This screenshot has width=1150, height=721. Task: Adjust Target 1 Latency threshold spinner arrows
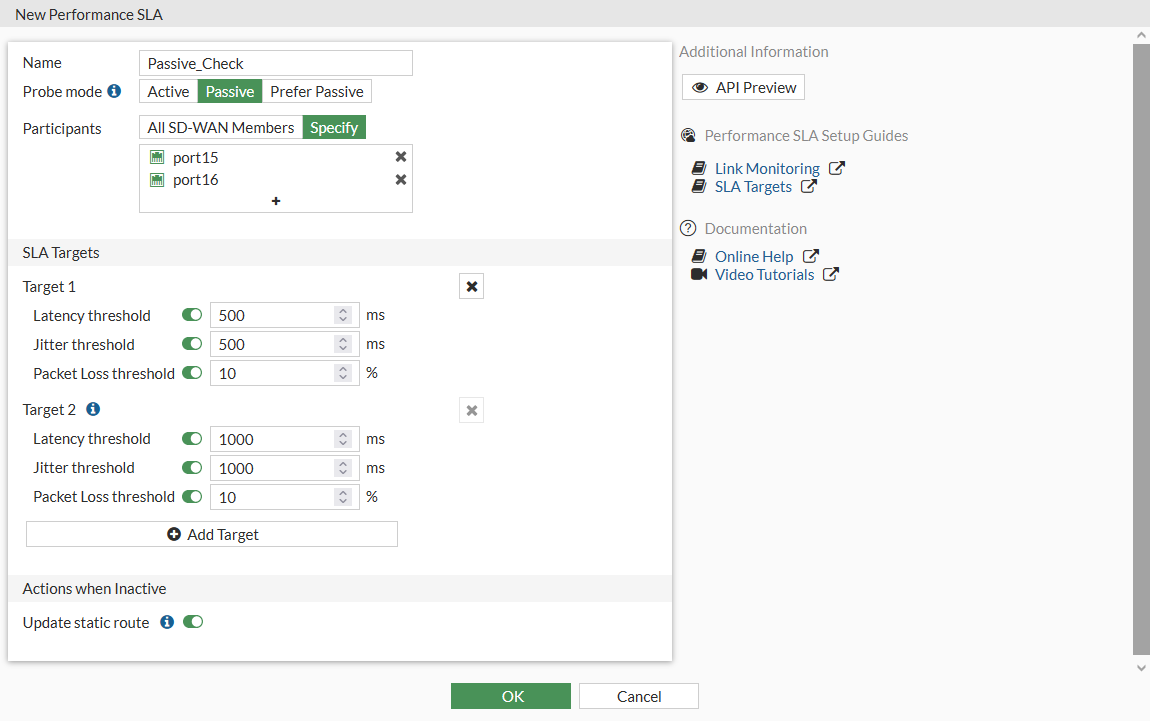[x=343, y=315]
